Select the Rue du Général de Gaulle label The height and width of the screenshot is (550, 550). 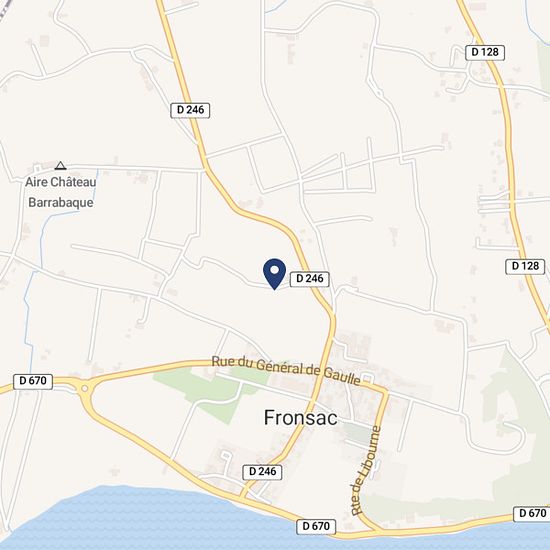click(x=286, y=370)
